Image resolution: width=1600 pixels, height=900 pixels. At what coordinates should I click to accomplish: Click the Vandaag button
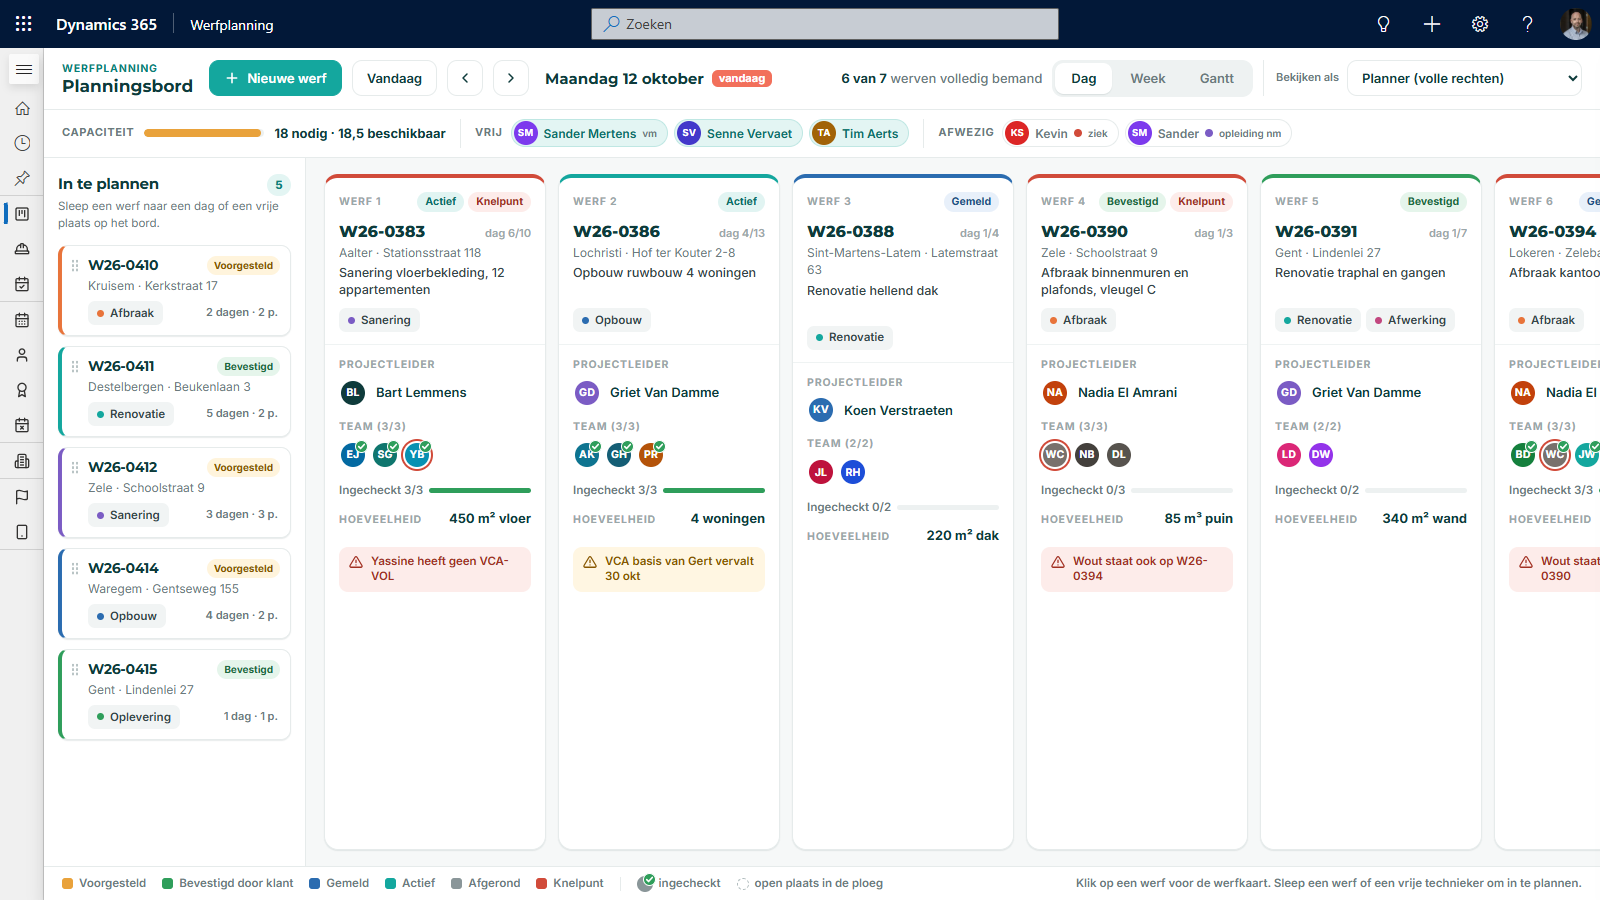(x=394, y=78)
